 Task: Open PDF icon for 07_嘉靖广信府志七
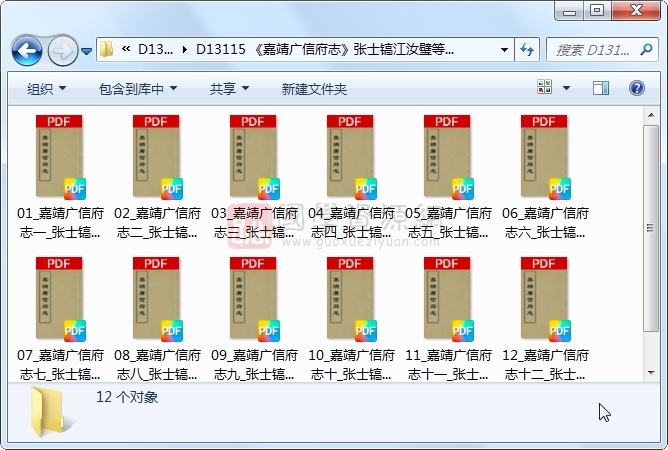pyautogui.click(x=60, y=299)
